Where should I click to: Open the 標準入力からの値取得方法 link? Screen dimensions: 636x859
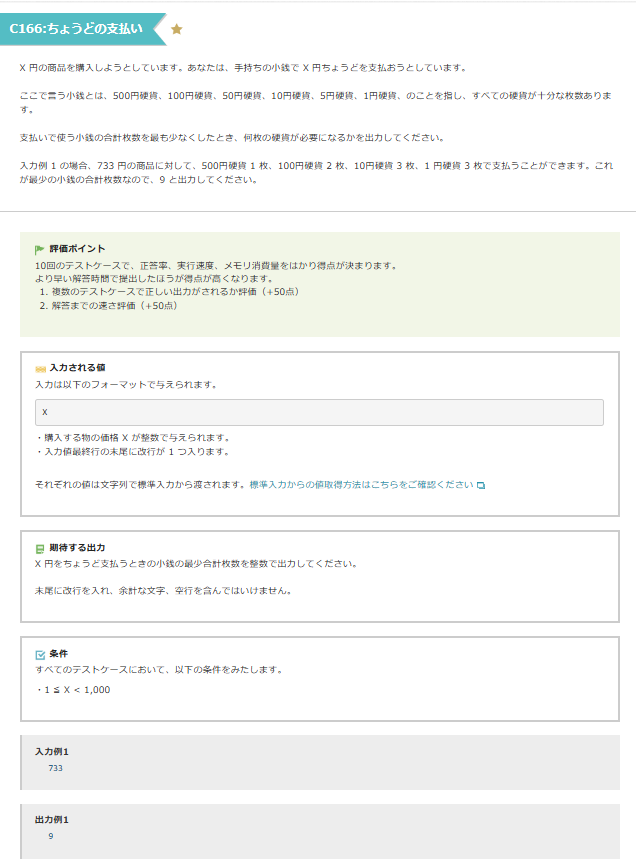point(361,484)
